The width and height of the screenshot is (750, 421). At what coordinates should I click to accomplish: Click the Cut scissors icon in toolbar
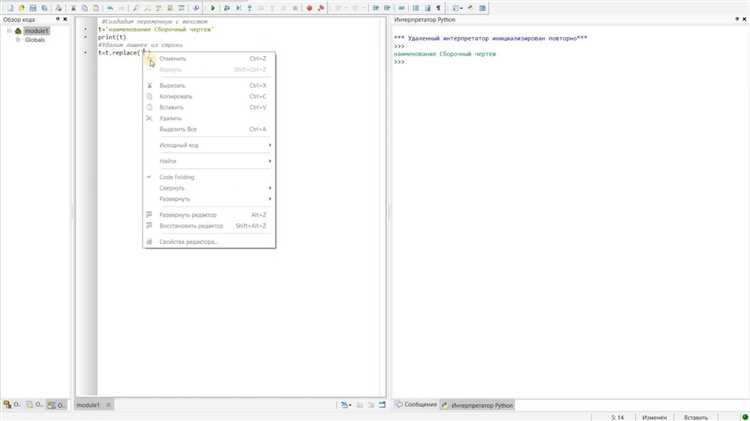pos(73,8)
